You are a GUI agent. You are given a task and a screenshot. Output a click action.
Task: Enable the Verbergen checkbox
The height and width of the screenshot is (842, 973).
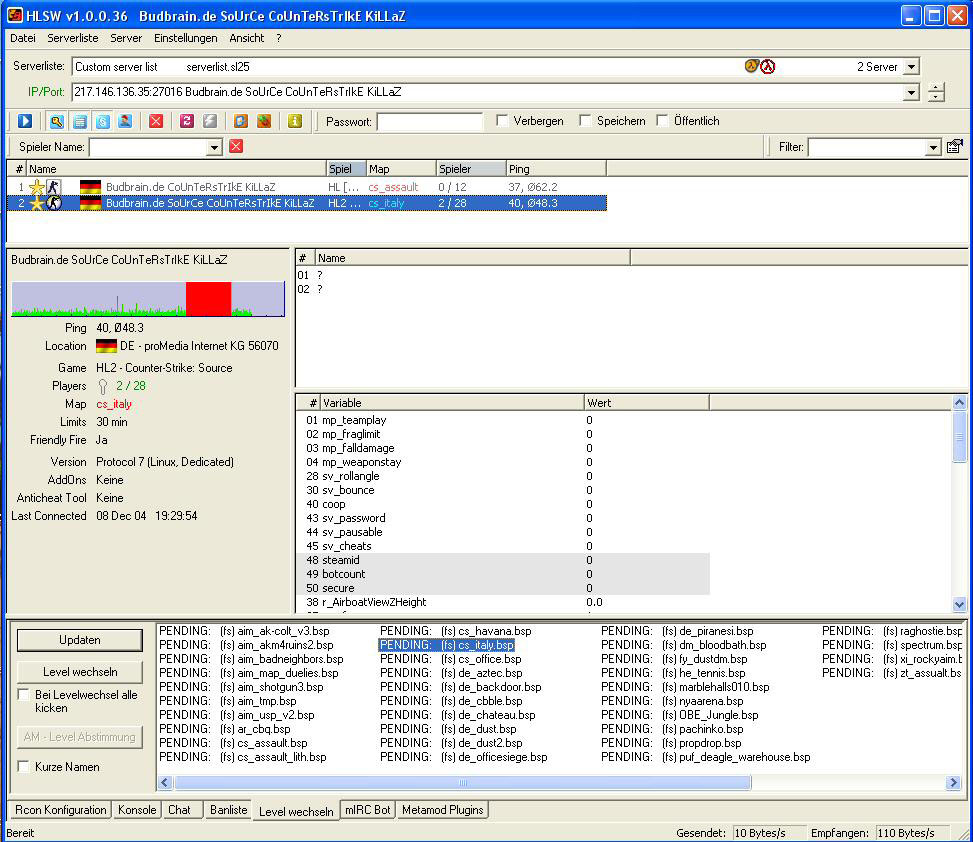click(x=501, y=121)
